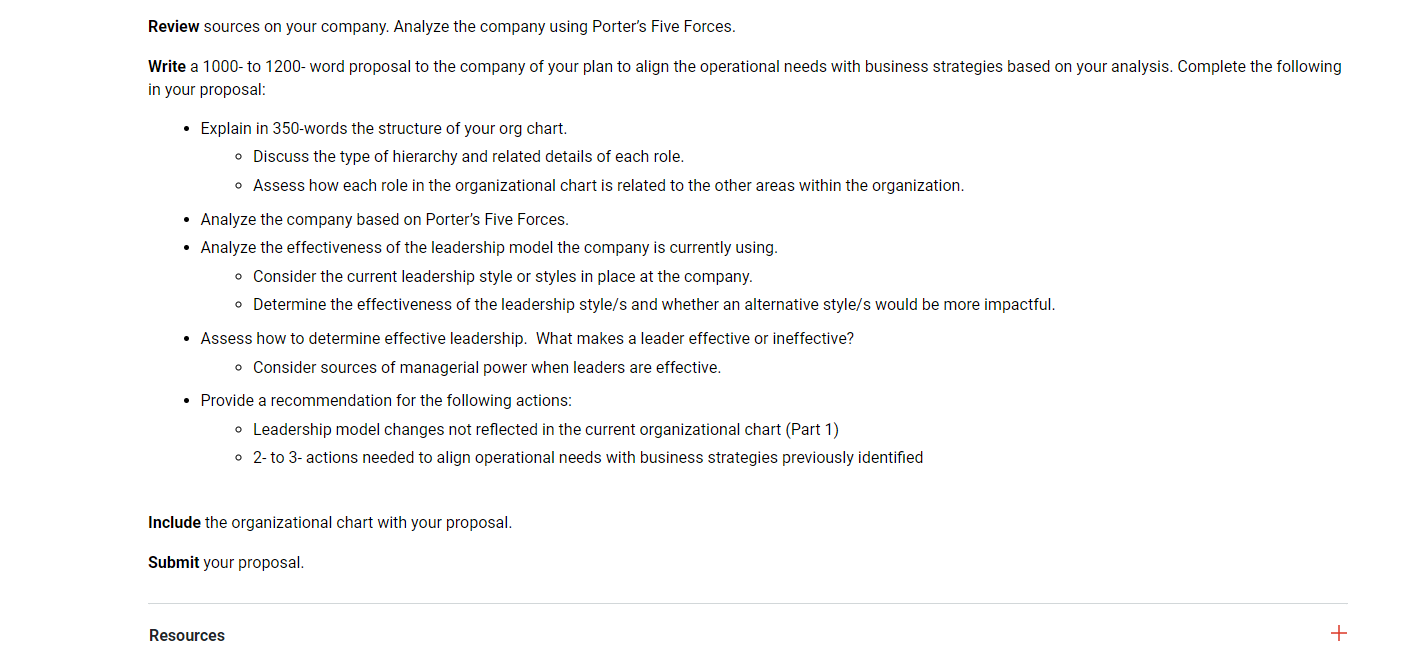Viewport: 1412px width, 659px height.
Task: Click the bold word Write
Action: [x=167, y=66]
